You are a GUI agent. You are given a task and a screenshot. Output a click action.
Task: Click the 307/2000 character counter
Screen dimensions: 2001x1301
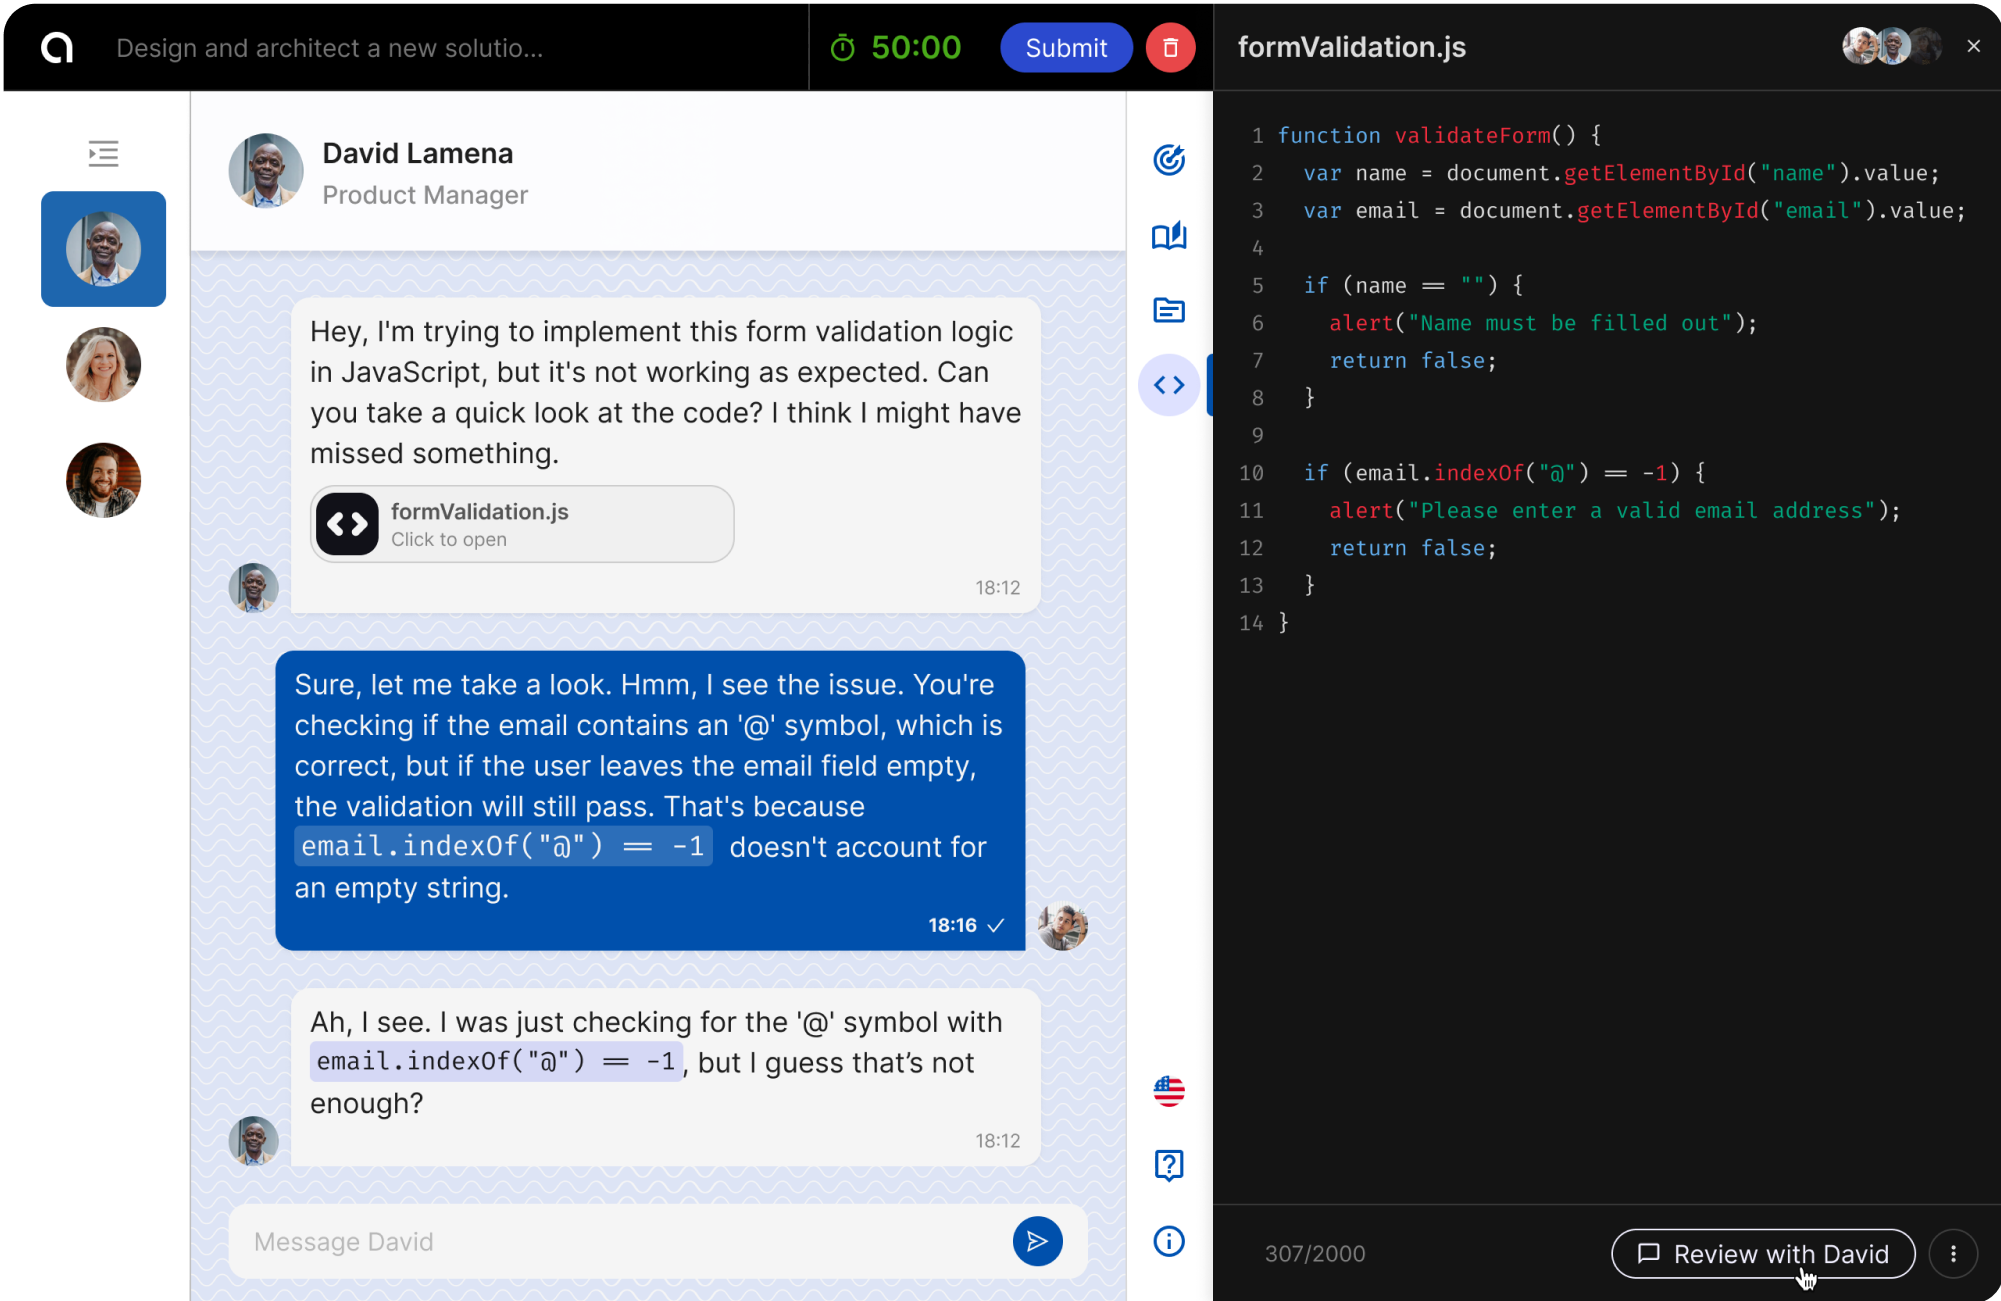pos(1315,1254)
